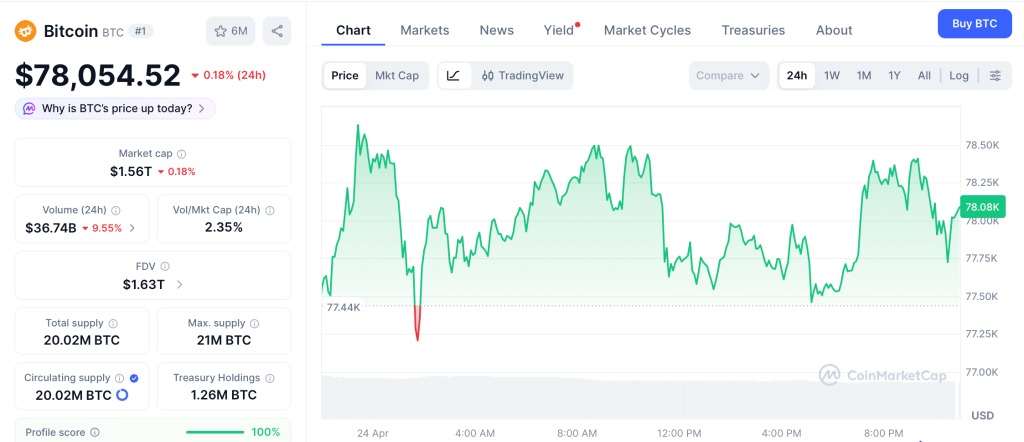Click the line chart type icon

[x=453, y=75]
